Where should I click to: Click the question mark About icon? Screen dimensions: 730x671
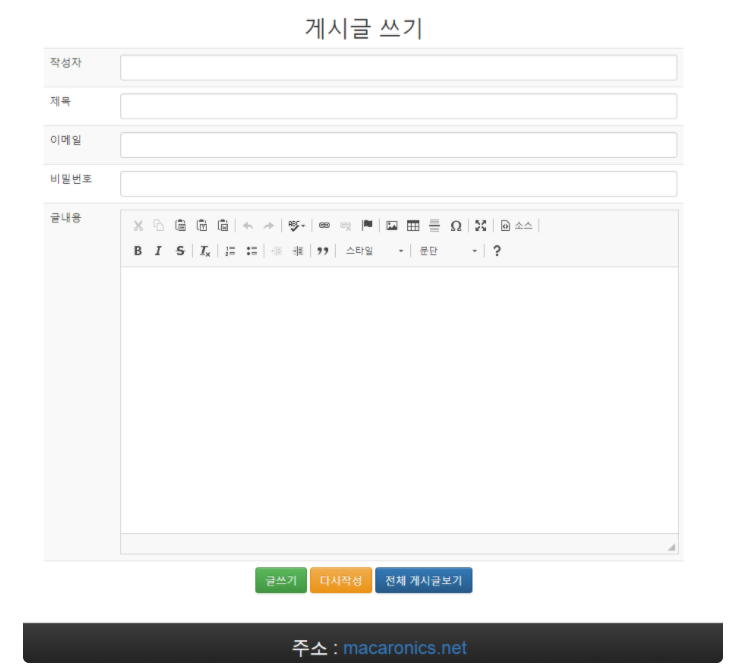coord(497,251)
